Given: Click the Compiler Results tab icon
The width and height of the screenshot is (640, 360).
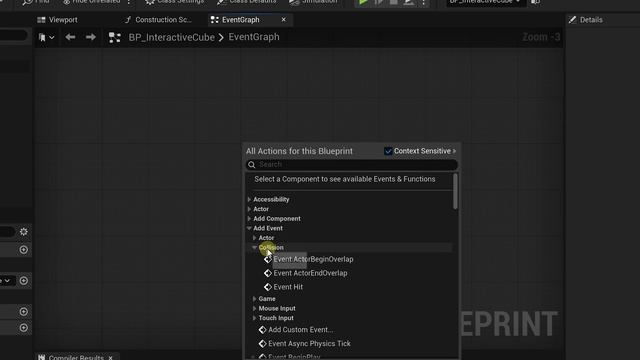Looking at the screenshot, I should 42,358.
